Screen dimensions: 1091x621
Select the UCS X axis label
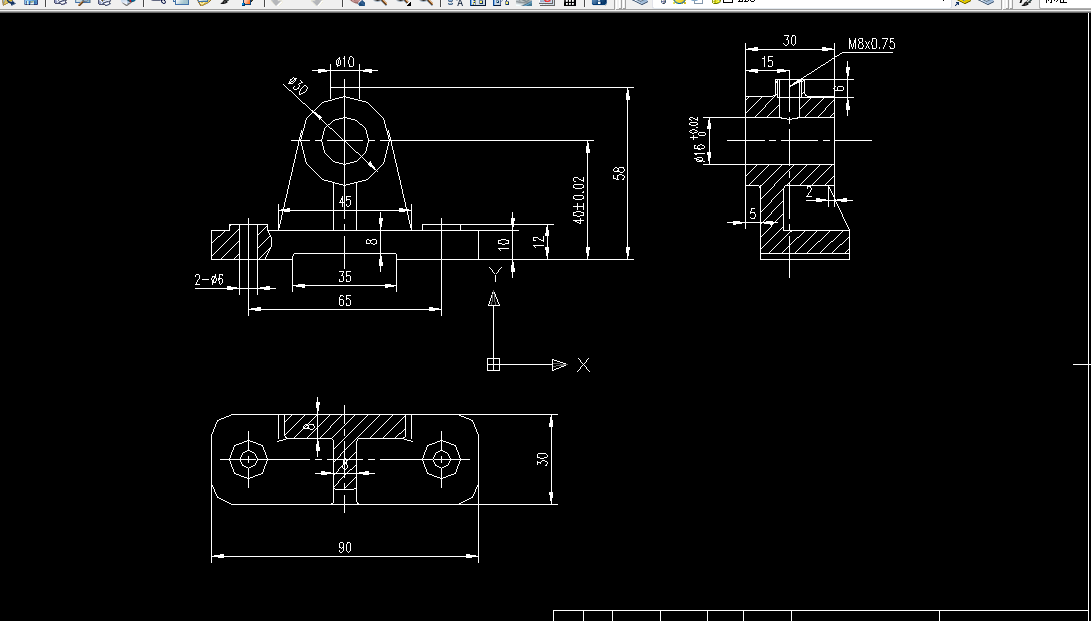click(583, 364)
